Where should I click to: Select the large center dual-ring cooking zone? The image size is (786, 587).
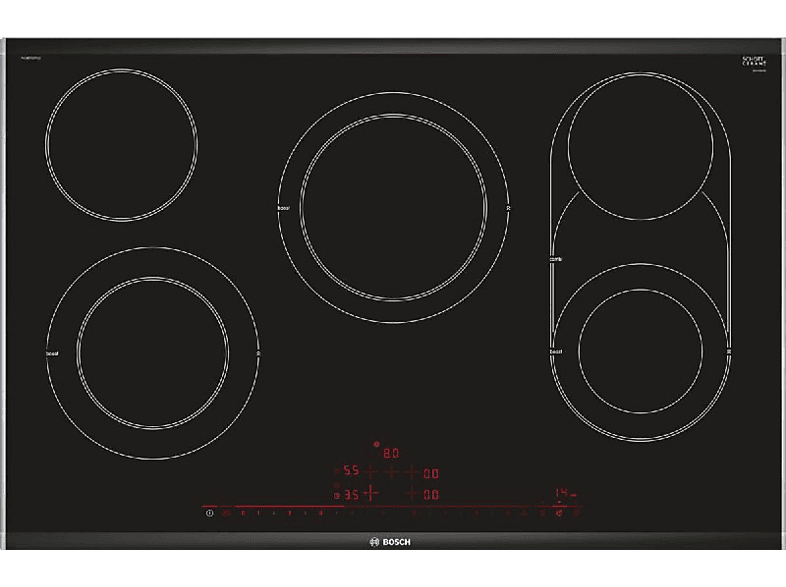coord(395,208)
